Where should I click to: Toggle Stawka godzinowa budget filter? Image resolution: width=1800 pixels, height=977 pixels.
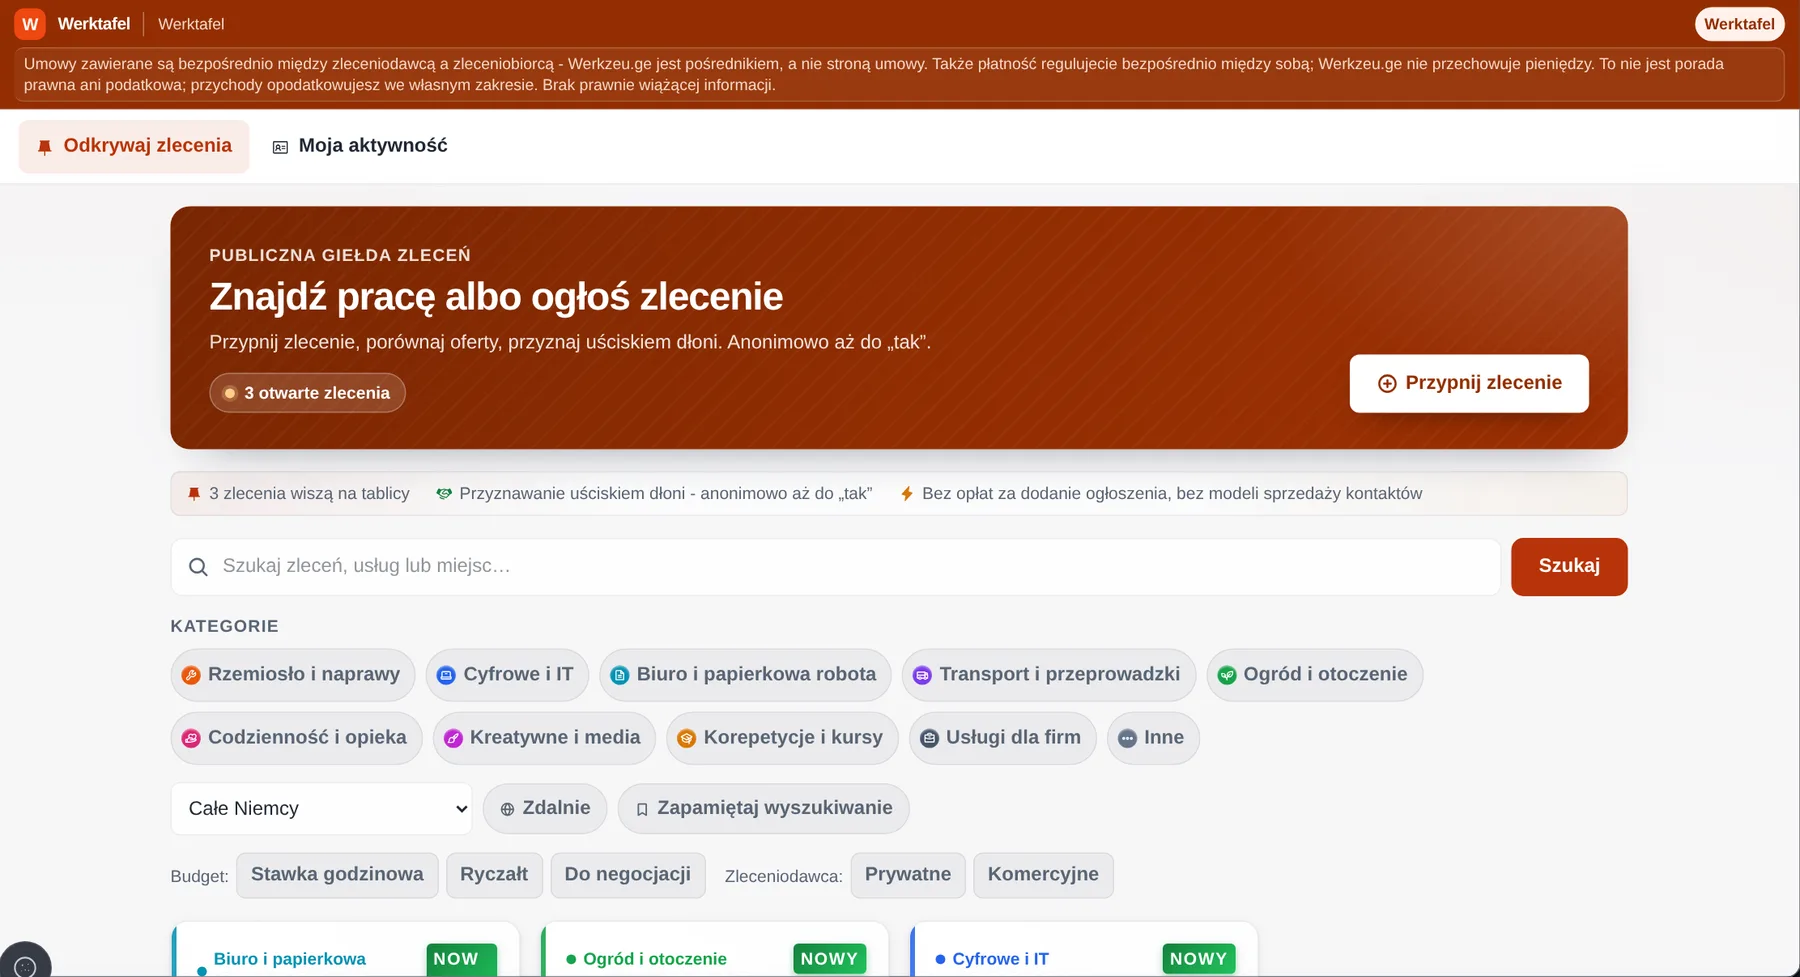coord(337,875)
